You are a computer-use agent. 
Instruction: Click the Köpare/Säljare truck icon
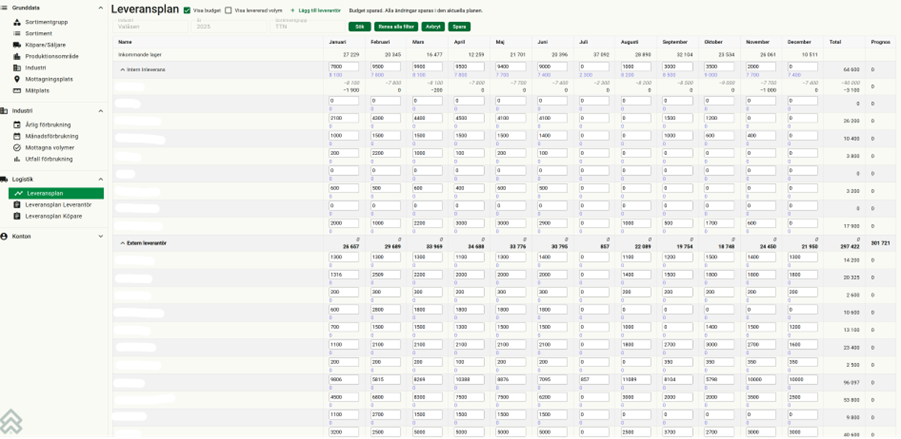[16, 45]
